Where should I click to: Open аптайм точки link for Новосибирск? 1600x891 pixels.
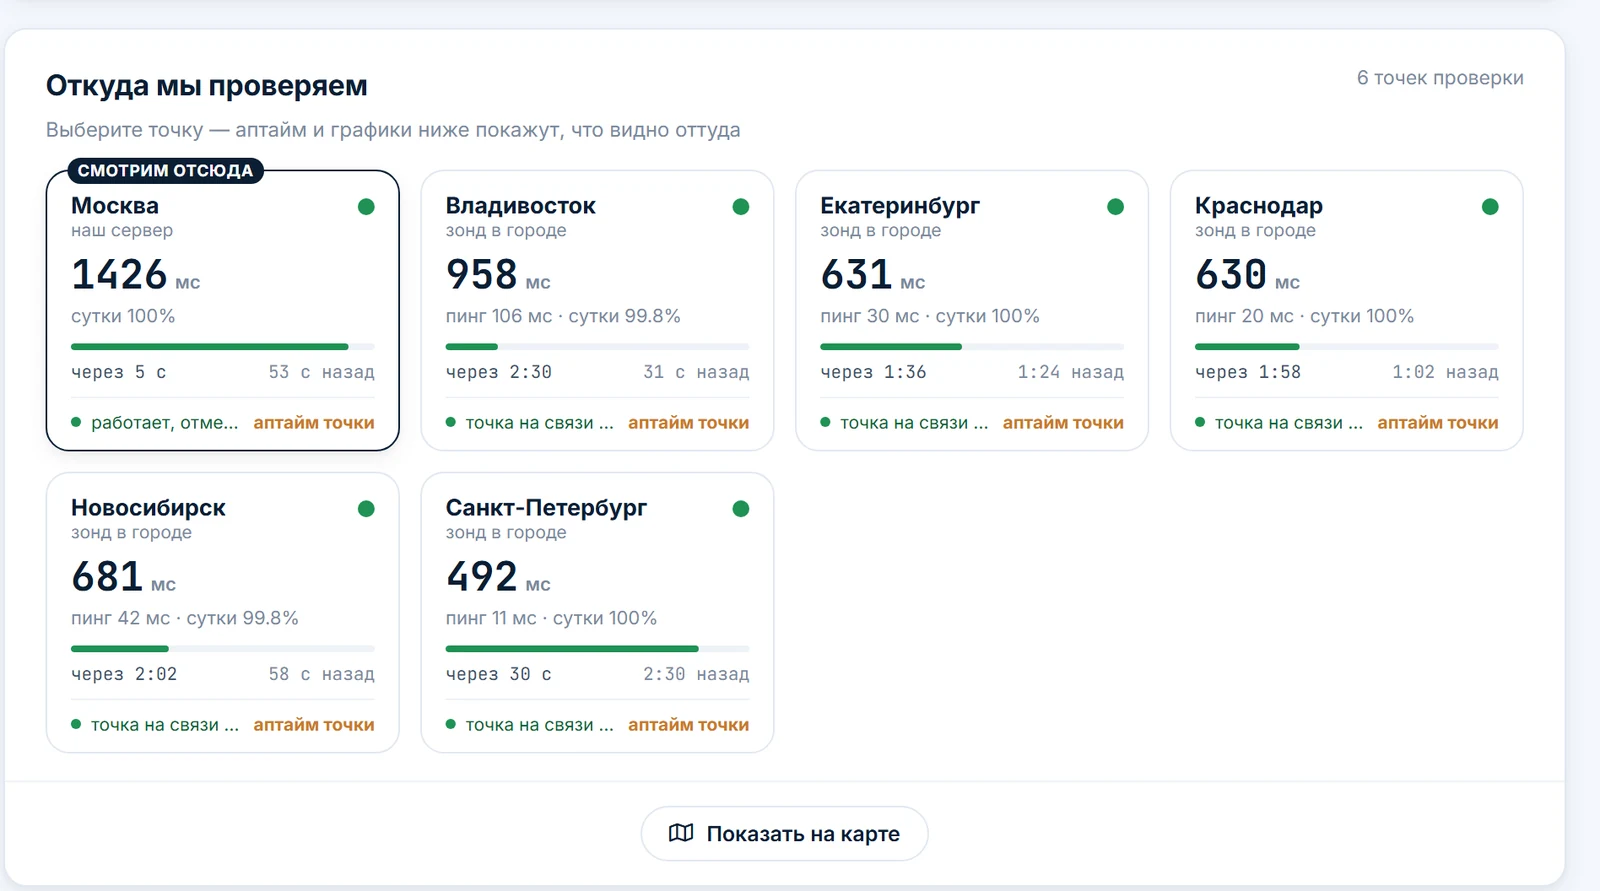click(314, 725)
